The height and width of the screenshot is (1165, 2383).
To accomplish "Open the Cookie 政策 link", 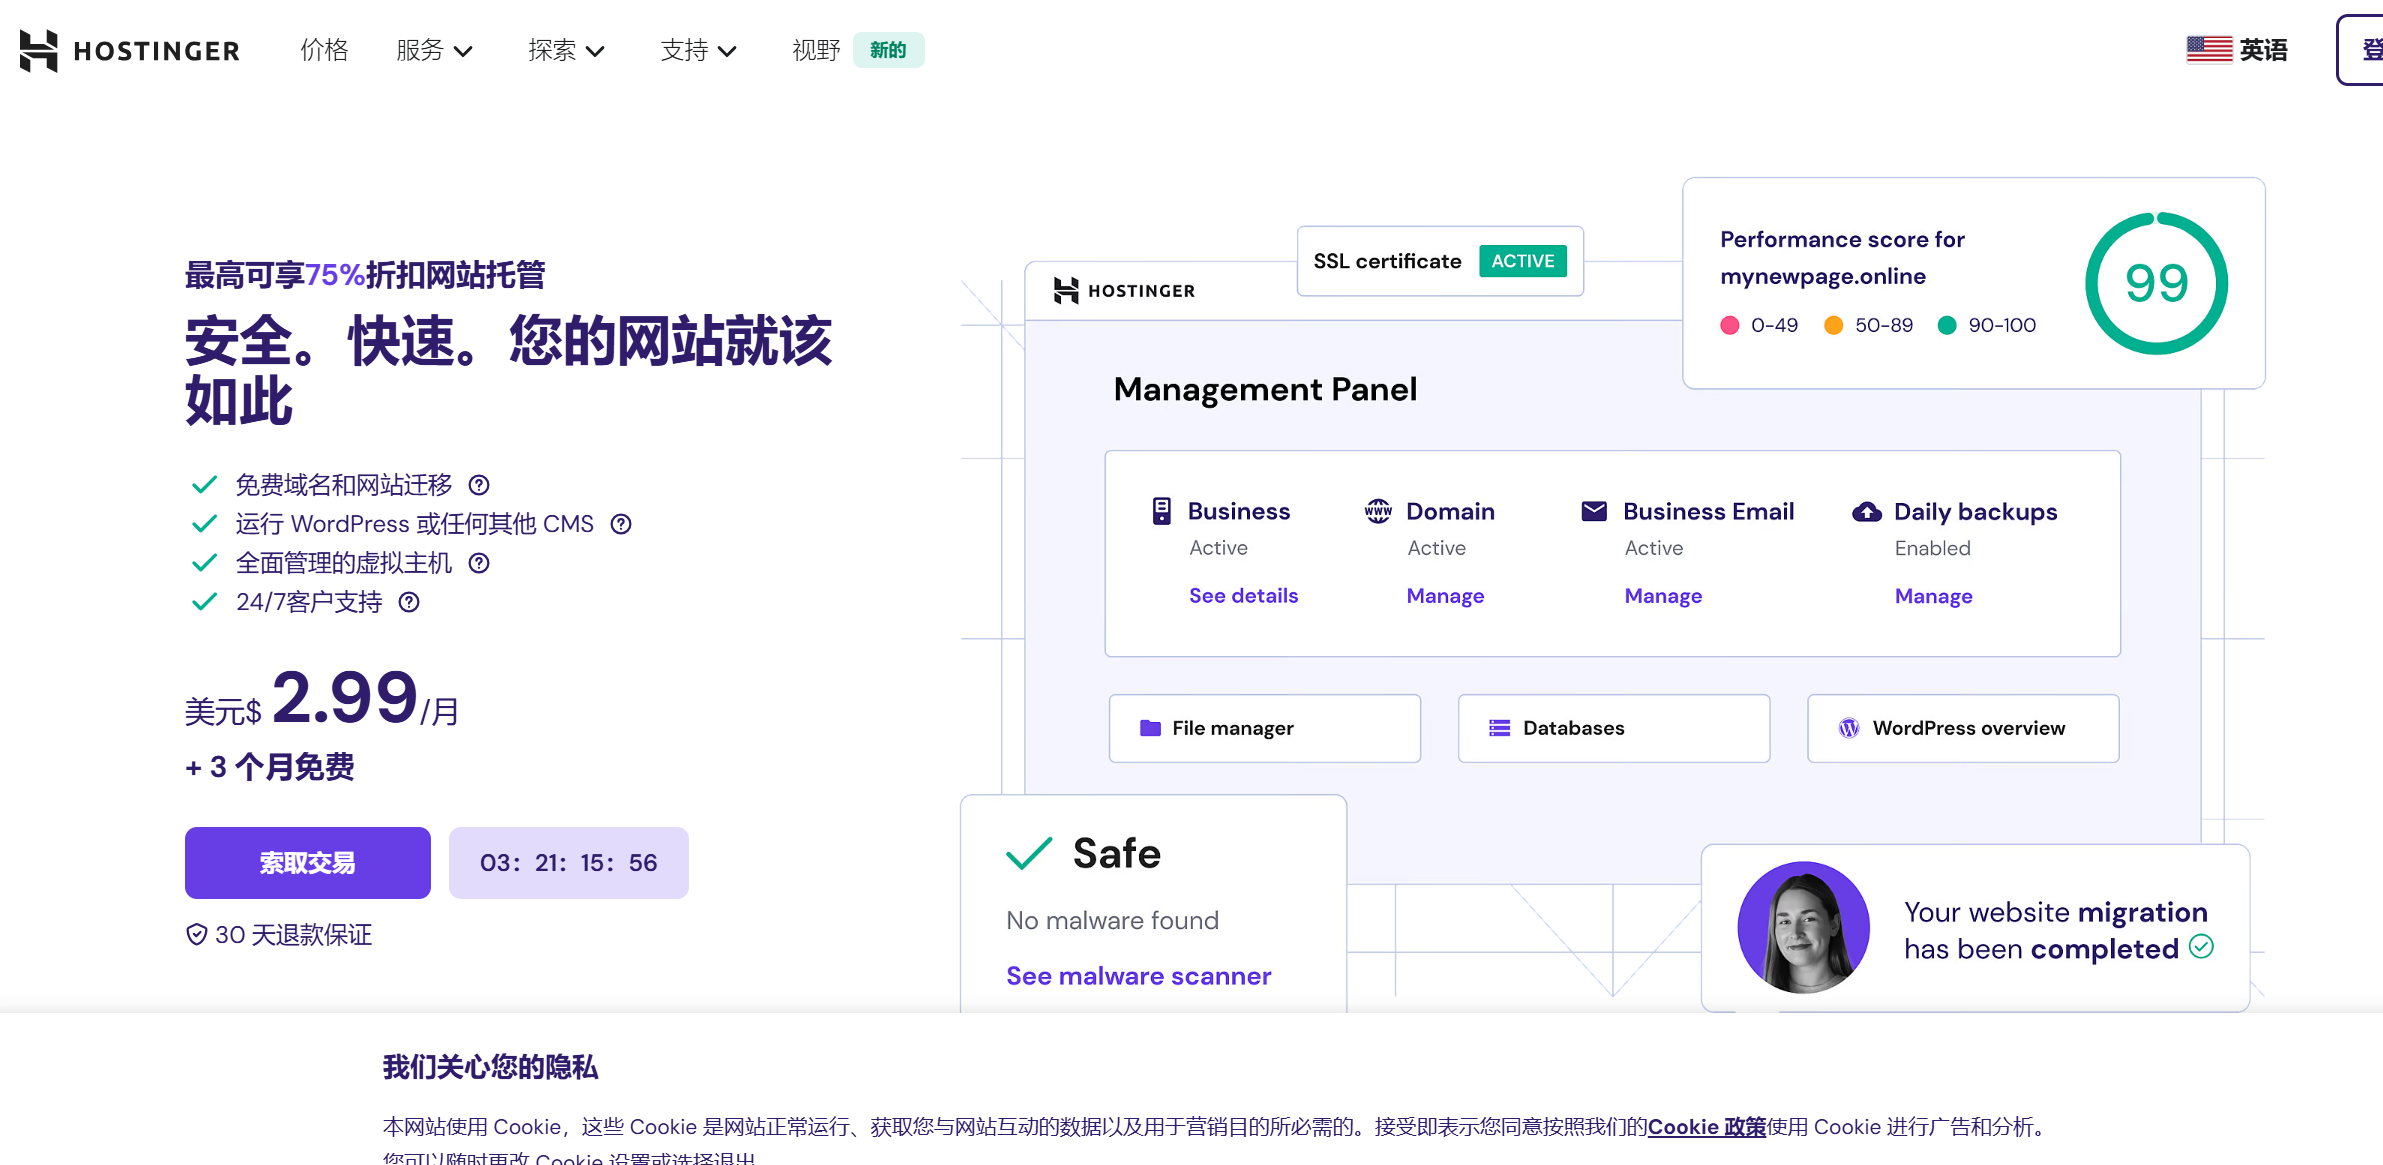I will tap(1706, 1127).
